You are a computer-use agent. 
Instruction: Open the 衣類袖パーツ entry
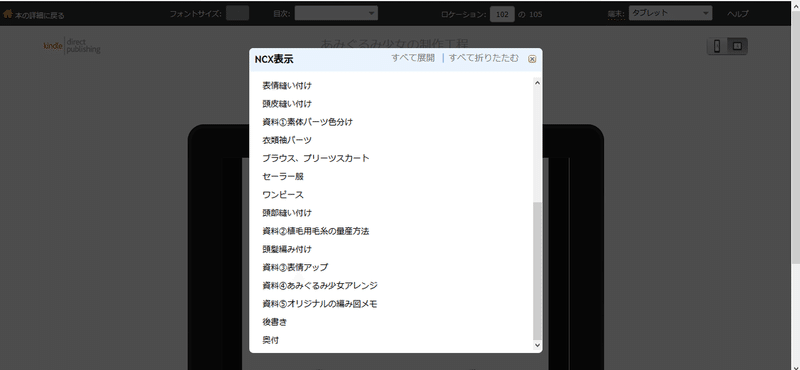[x=287, y=140]
